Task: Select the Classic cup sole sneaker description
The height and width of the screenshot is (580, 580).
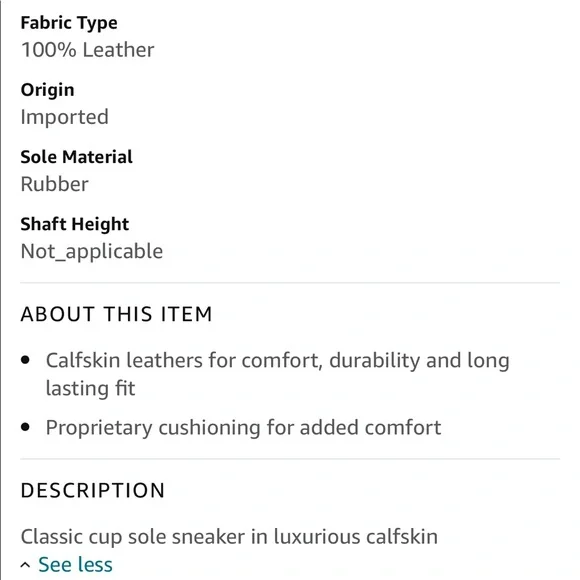Action: click(229, 537)
